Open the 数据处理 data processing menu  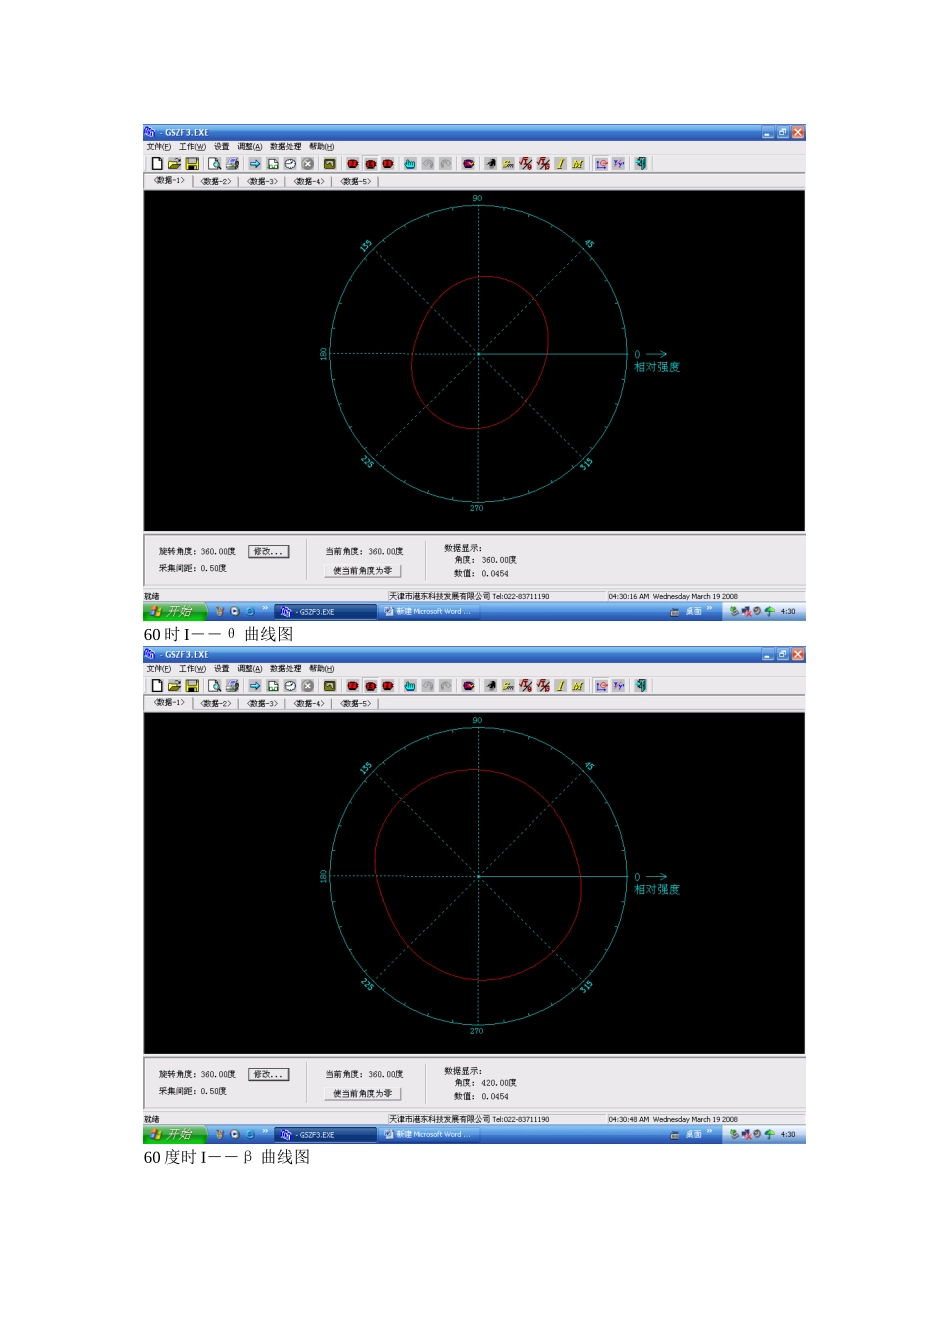coord(283,146)
